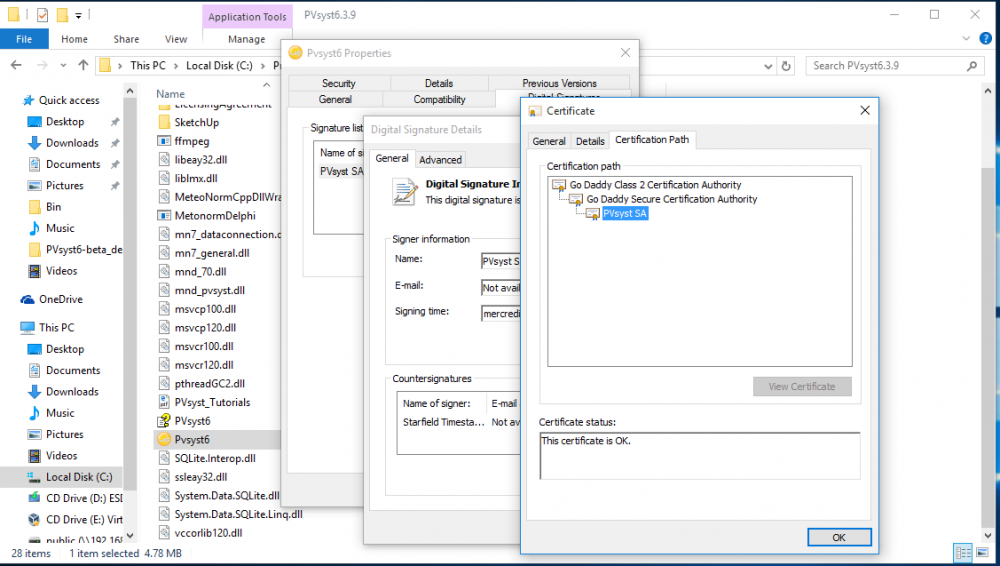Viewport: 1000px width, 566px height.
Task: Select the libeay32.dll file
Action: [201, 160]
